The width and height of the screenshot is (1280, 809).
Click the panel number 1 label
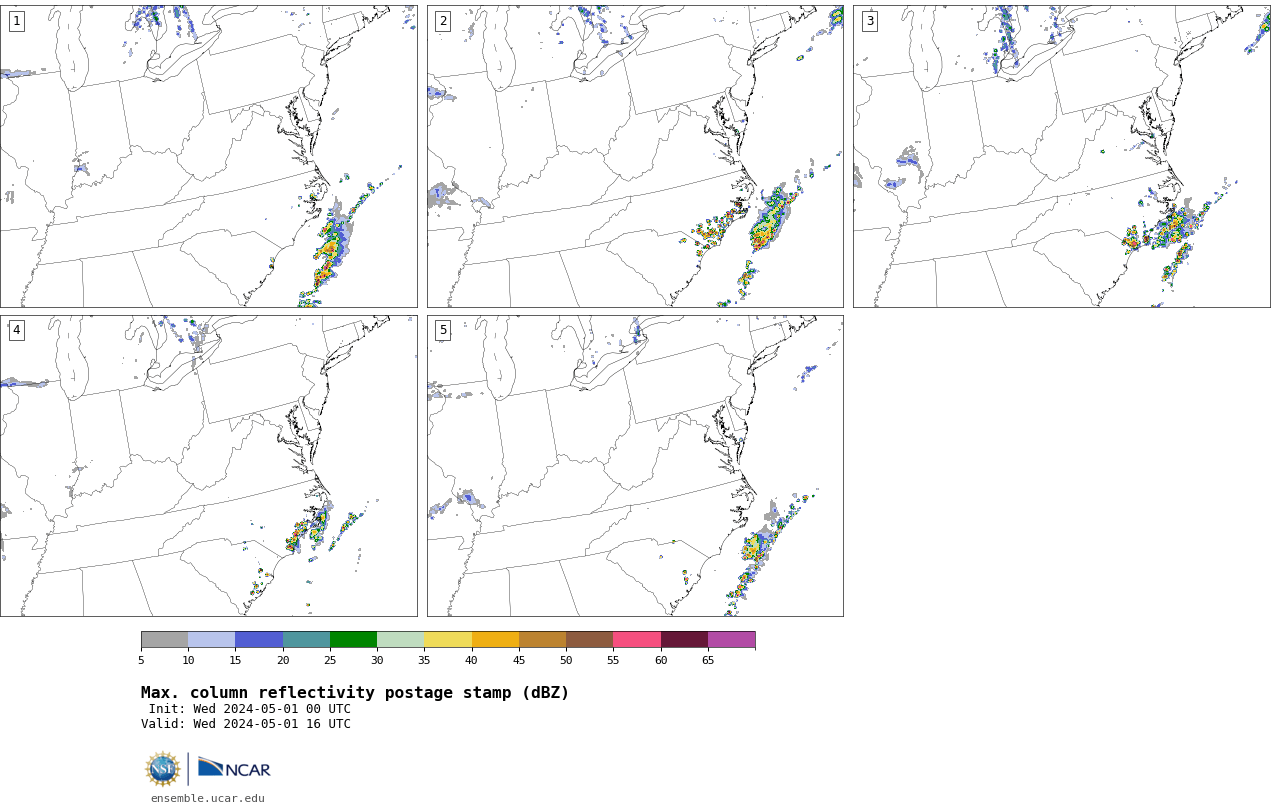pyautogui.click(x=16, y=21)
